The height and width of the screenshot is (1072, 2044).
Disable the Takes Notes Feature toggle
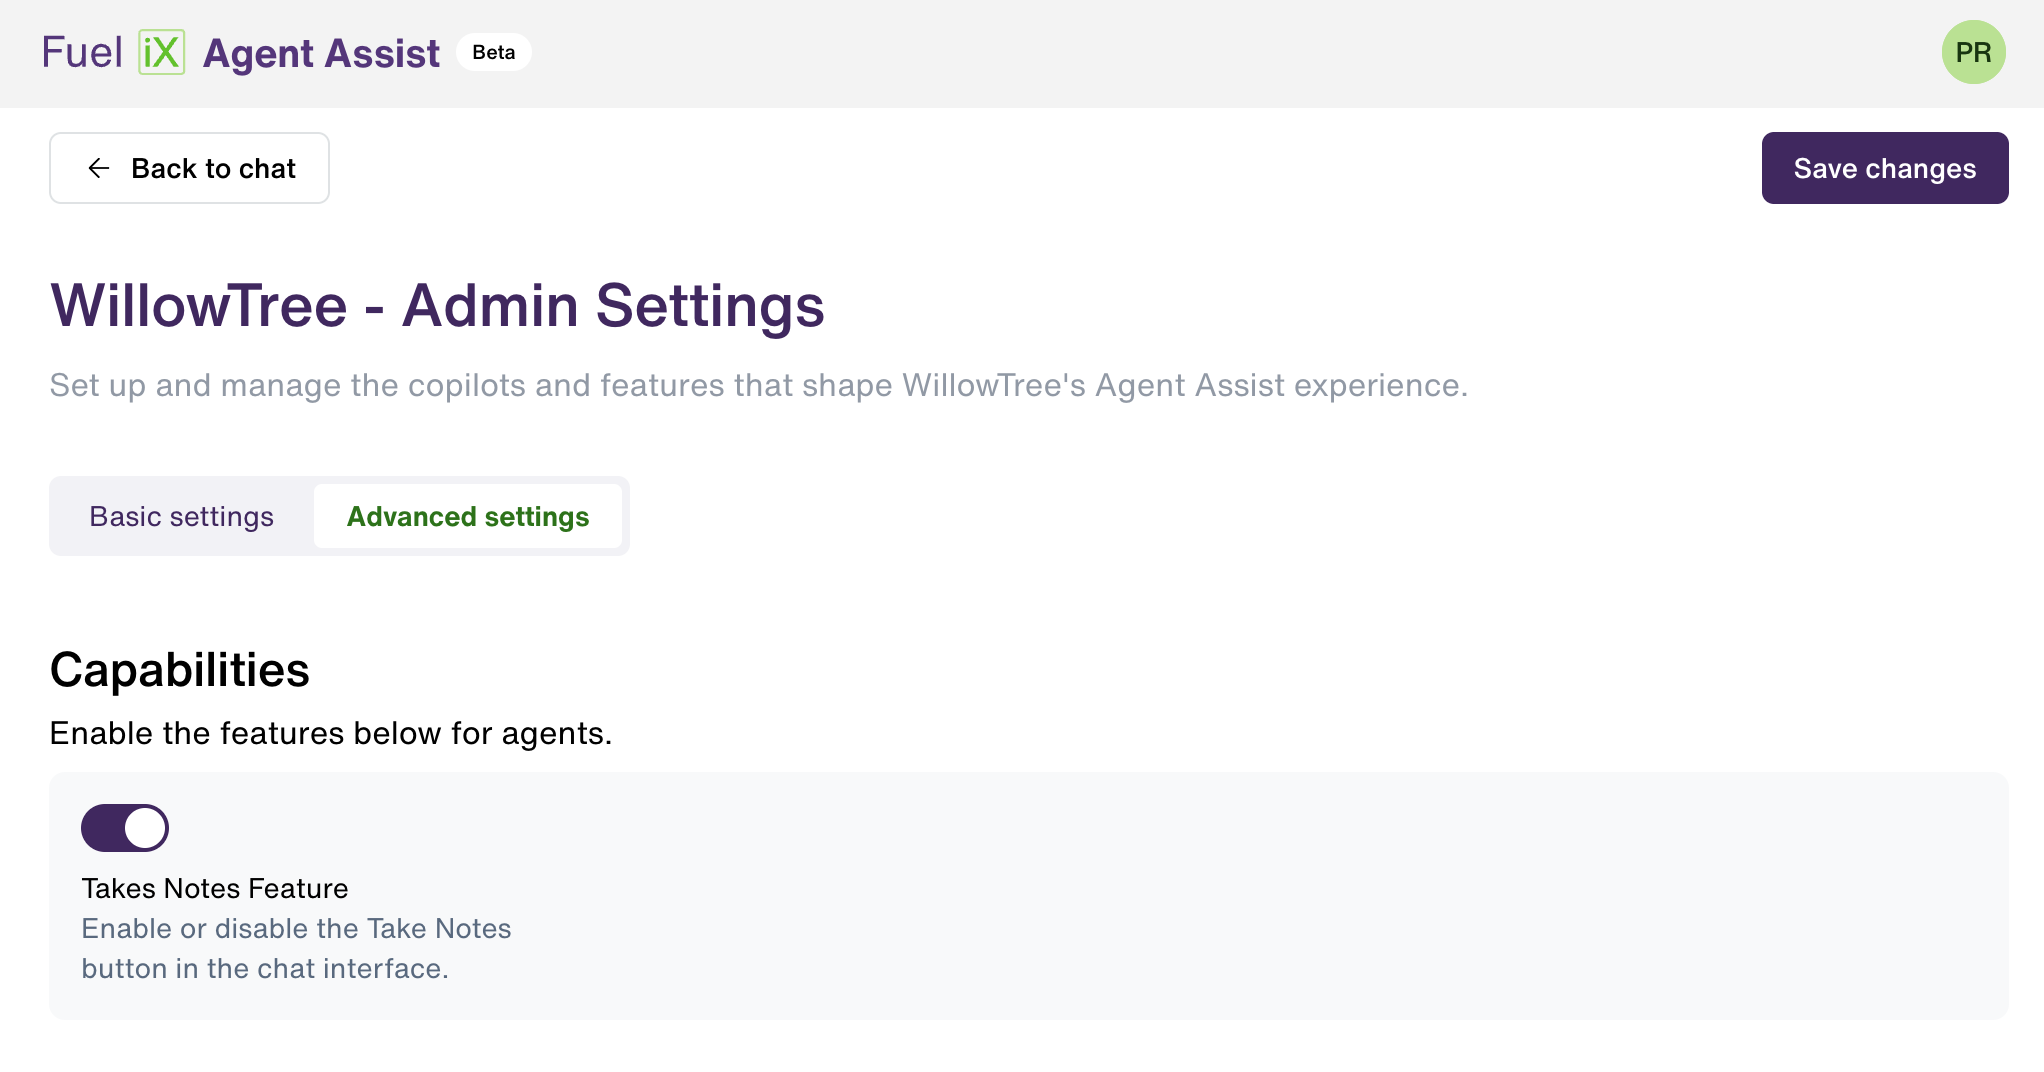(125, 828)
